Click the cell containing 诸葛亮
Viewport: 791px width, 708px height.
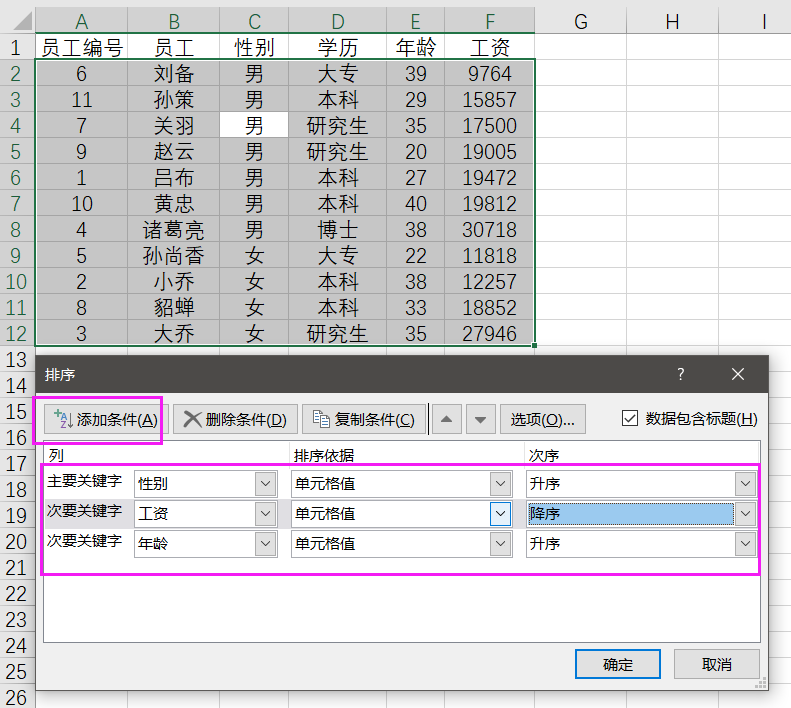point(174,229)
